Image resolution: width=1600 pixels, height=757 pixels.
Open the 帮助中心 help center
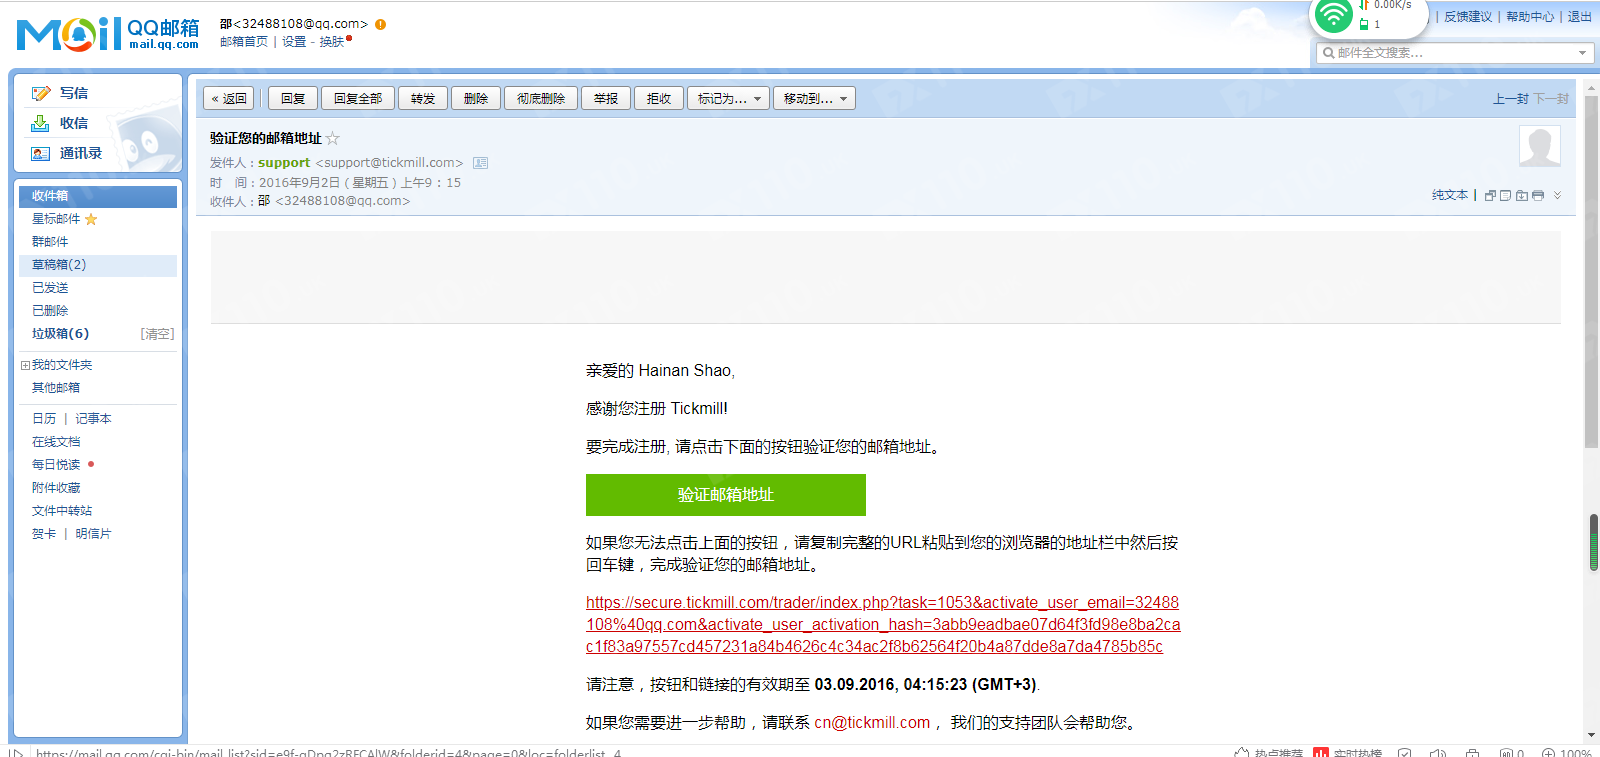tap(1530, 17)
